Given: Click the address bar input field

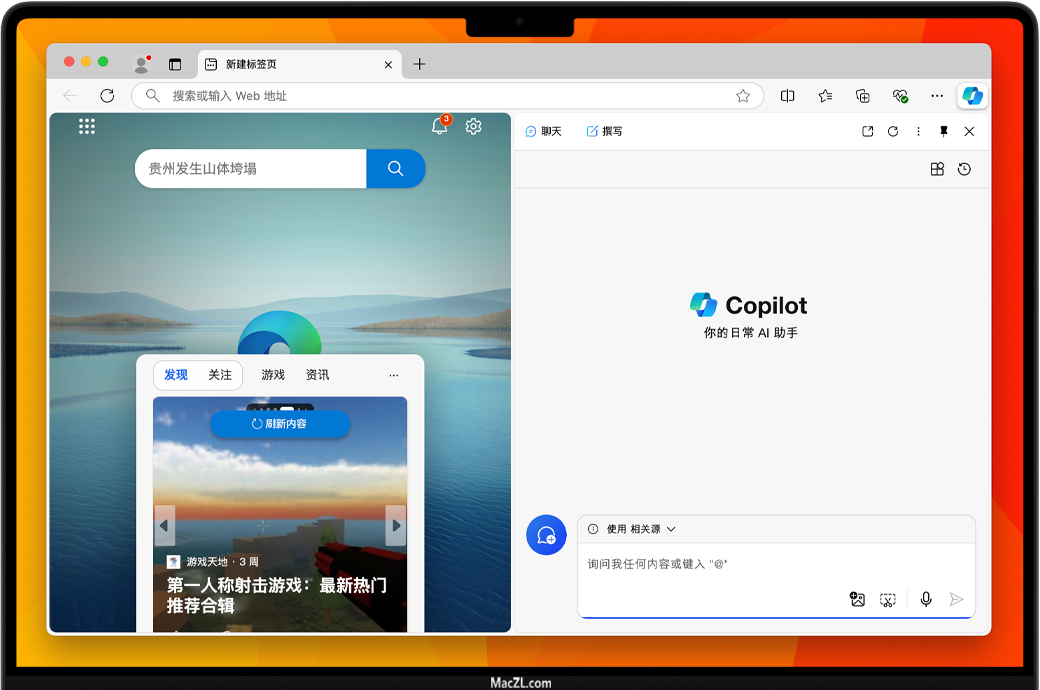Looking at the screenshot, I should coord(440,96).
